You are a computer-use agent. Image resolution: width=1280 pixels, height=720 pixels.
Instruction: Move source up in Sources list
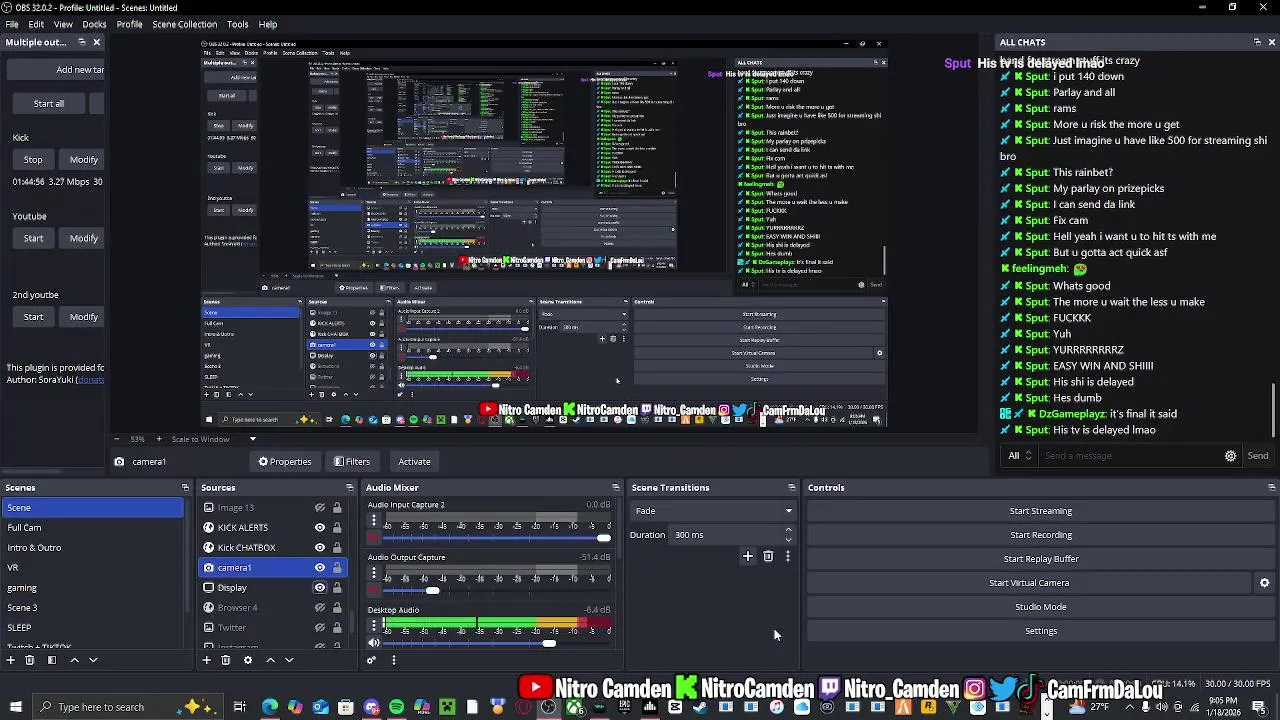[270, 660]
